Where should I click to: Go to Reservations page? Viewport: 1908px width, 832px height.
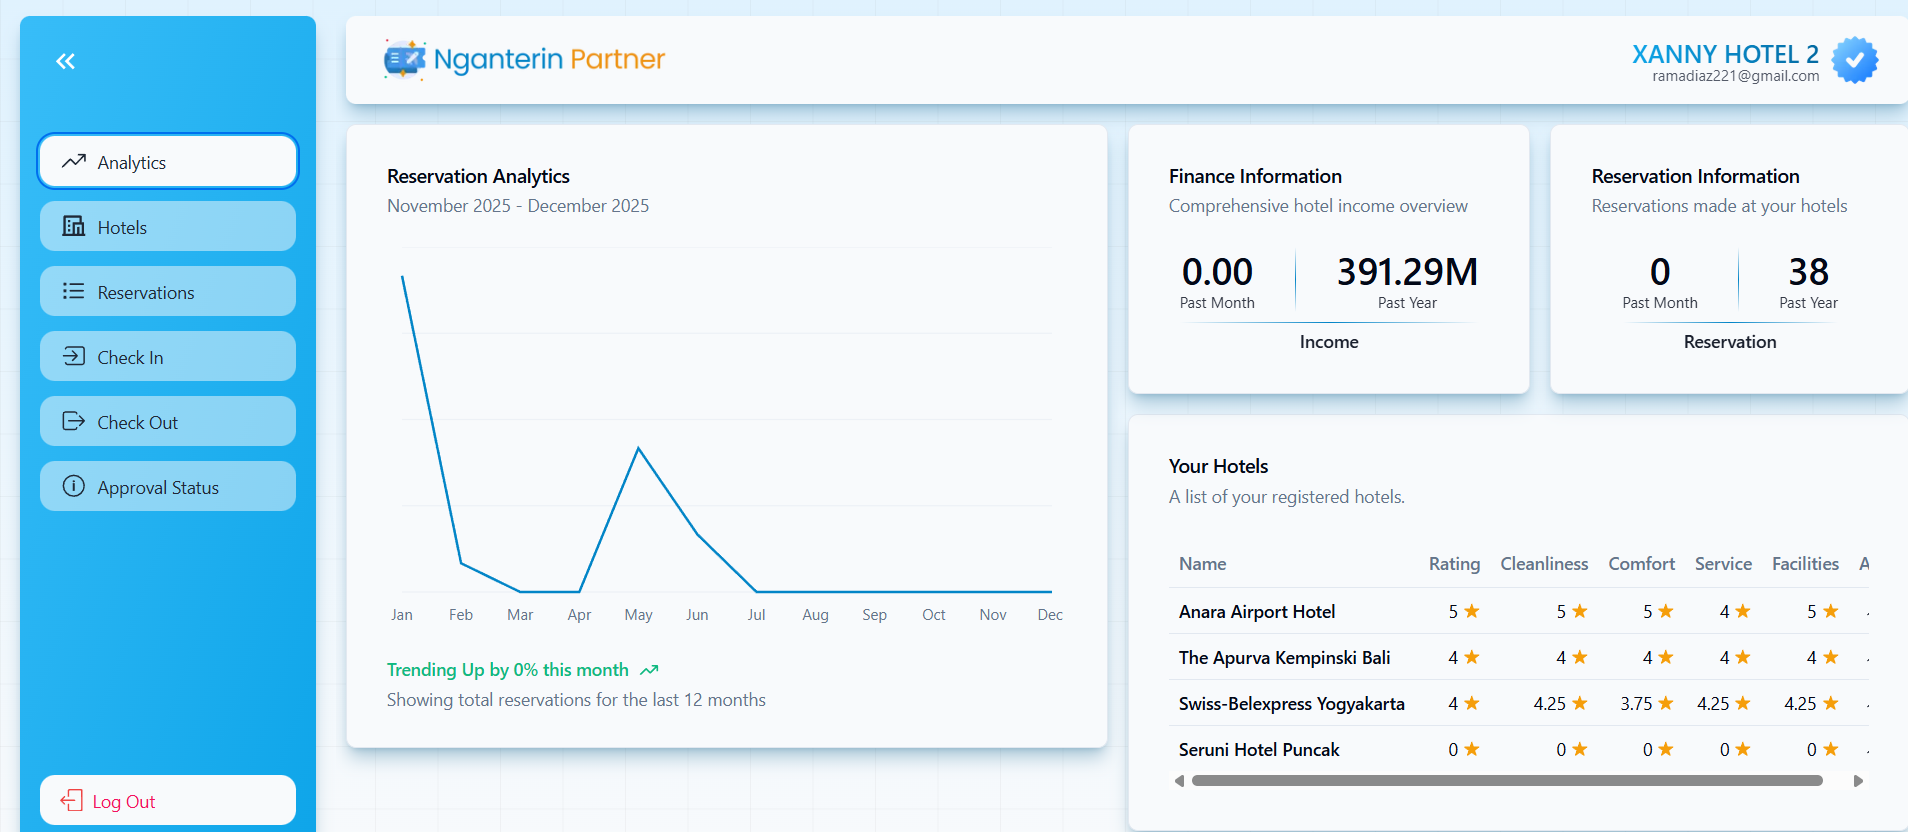(168, 291)
